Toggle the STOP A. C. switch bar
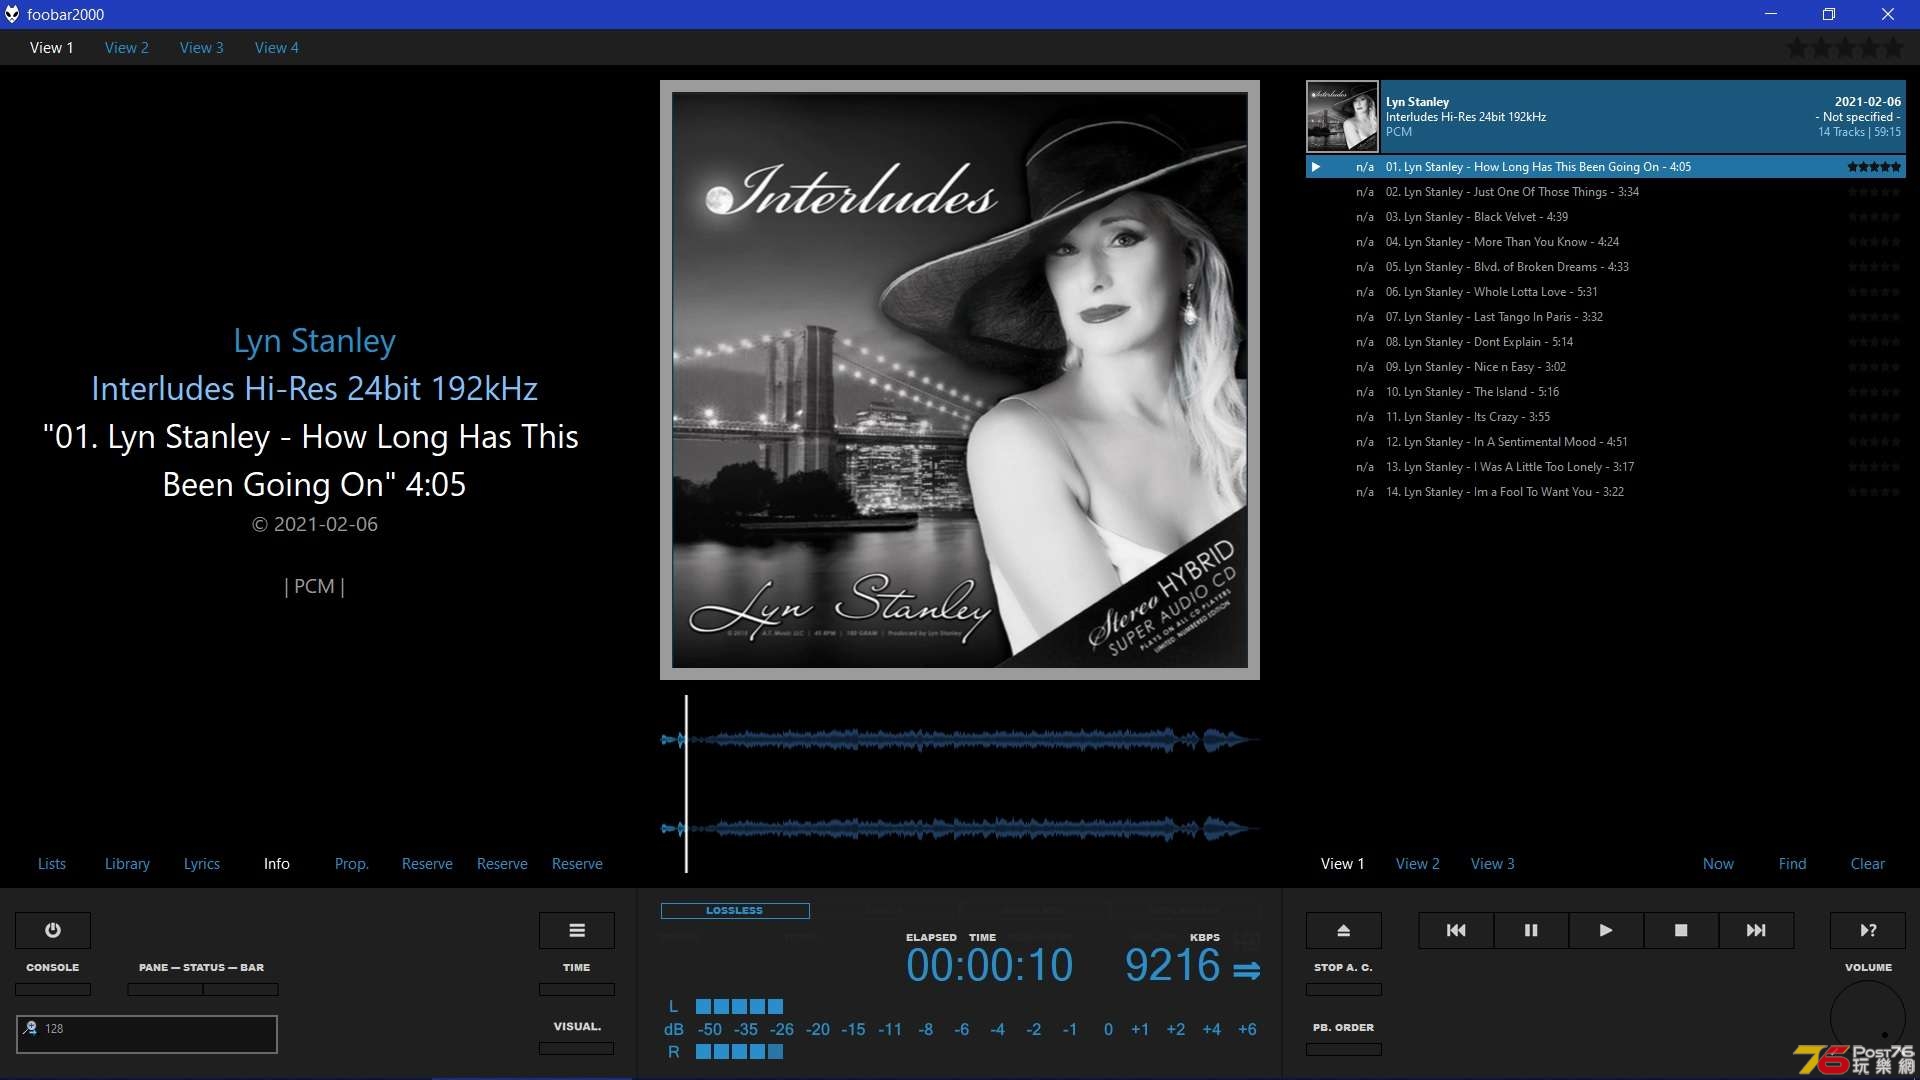The width and height of the screenshot is (1920, 1080). (1344, 989)
